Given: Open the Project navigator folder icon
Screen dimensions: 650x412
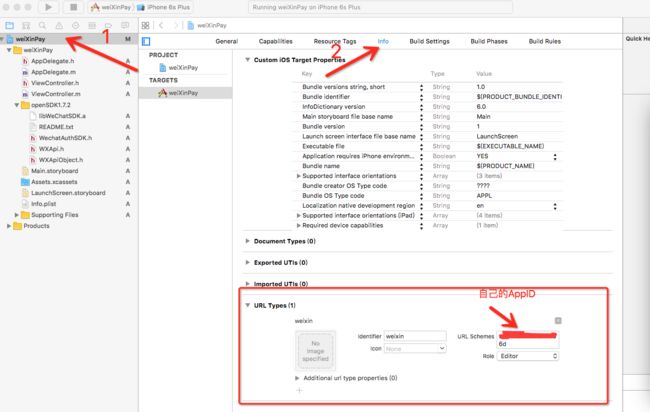Looking at the screenshot, I should (x=10, y=25).
